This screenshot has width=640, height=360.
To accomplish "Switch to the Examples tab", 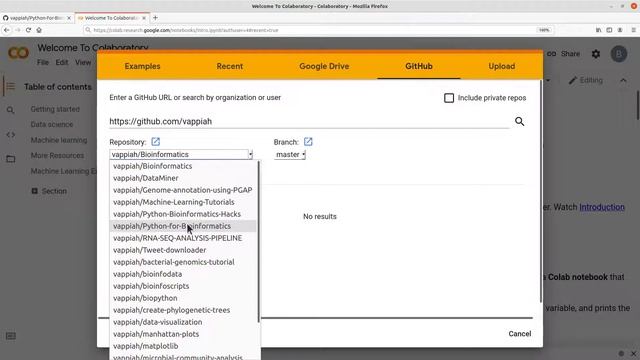I will pos(142,66).
